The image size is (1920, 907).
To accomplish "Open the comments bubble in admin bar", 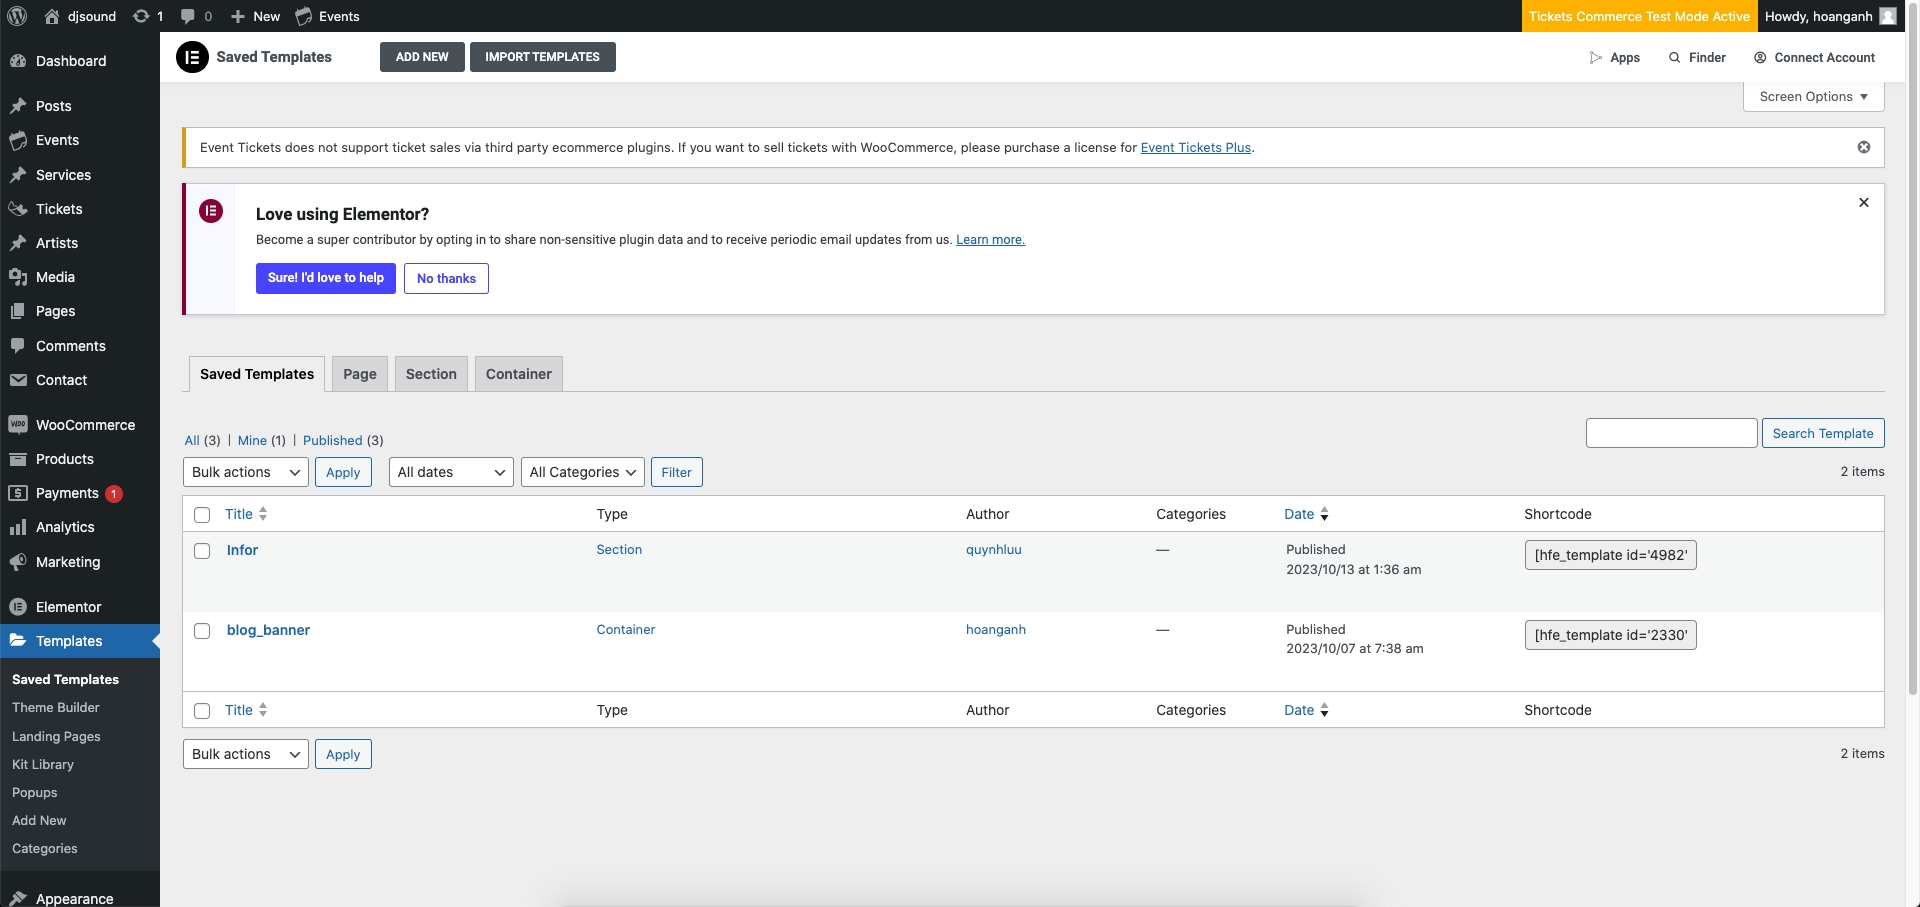I will tap(188, 16).
